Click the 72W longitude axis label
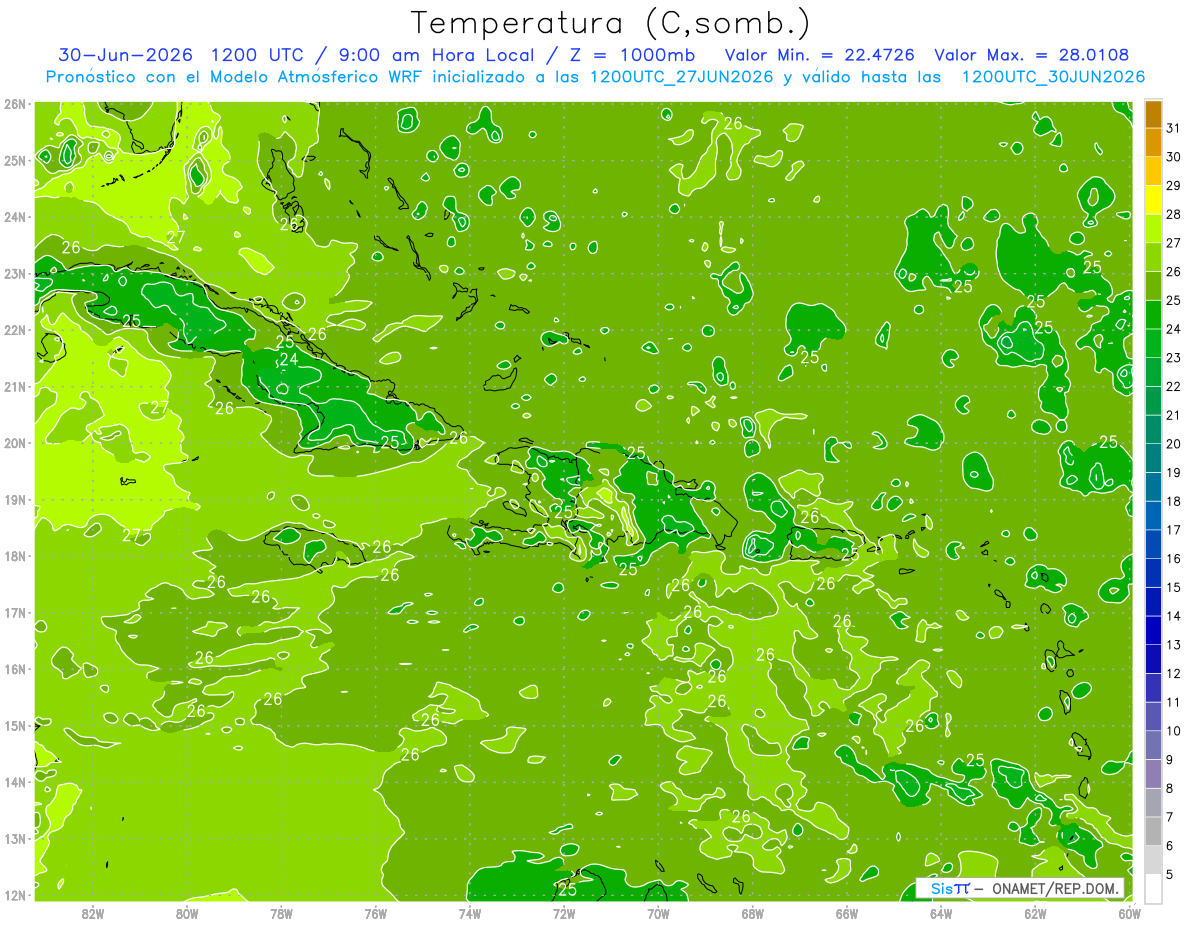This screenshot has width=1200, height=927. coord(564,913)
